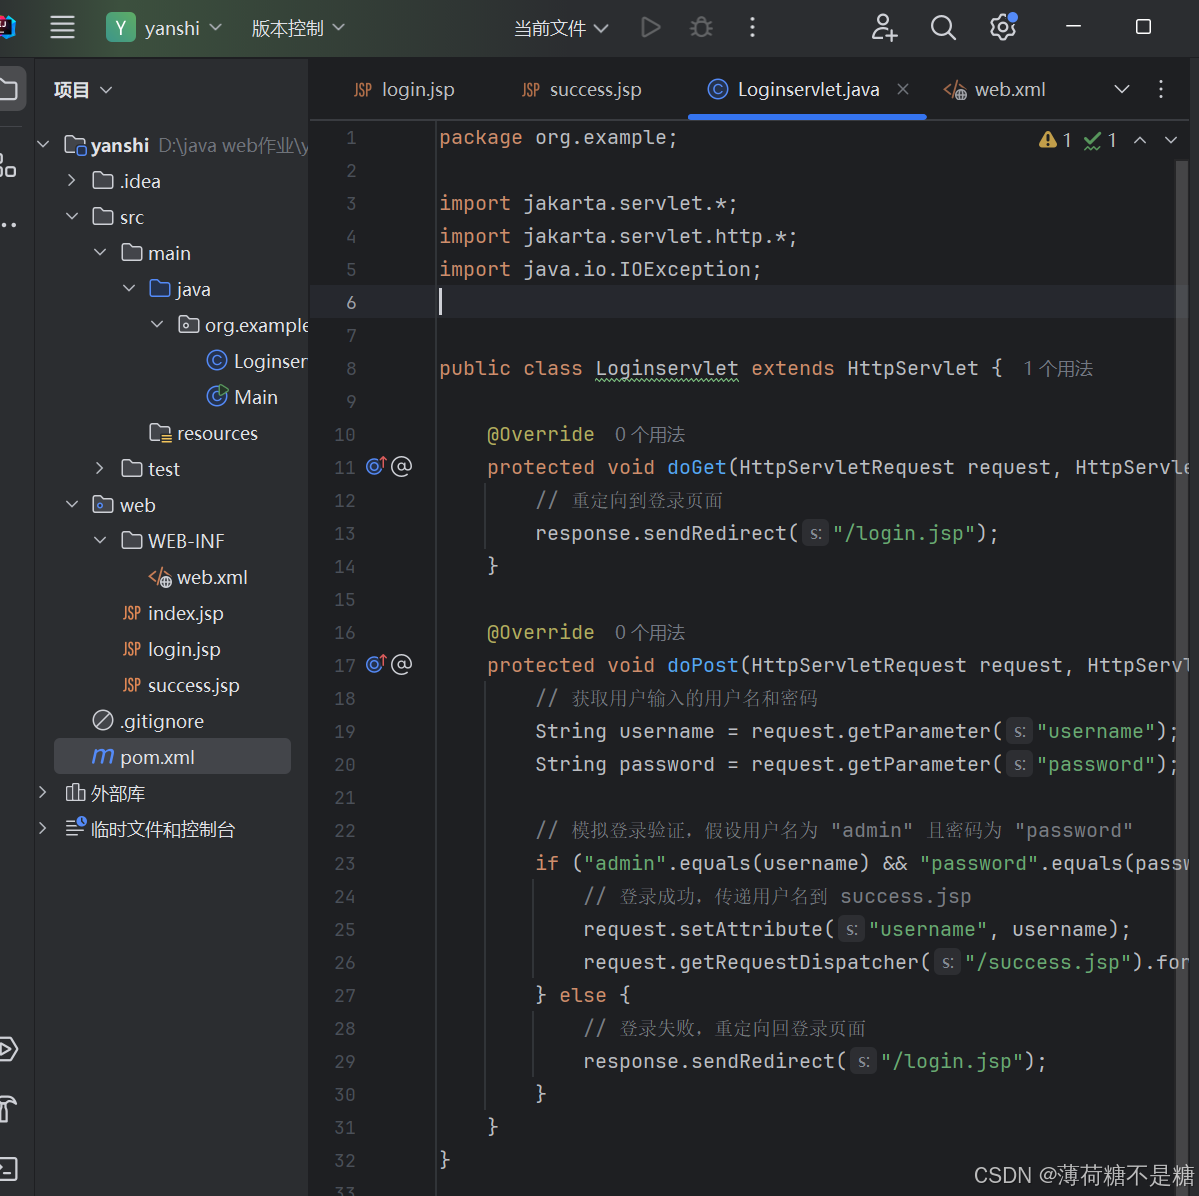Open the 项目 view dropdown
The width and height of the screenshot is (1199, 1196).
[x=83, y=90]
